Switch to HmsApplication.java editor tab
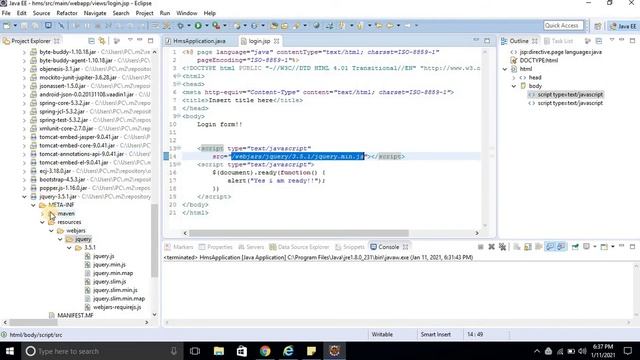Viewport: 640px width, 360px height. coord(199,41)
